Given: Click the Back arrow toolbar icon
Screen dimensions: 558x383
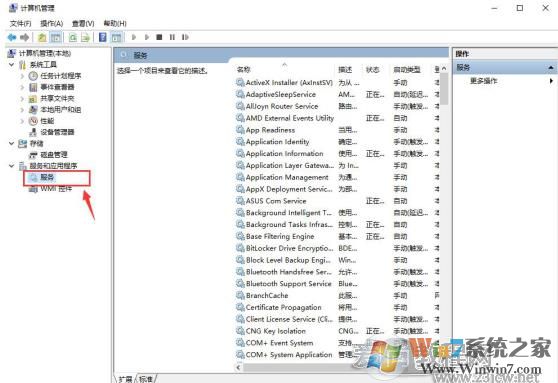Looking at the screenshot, I should (12, 37).
